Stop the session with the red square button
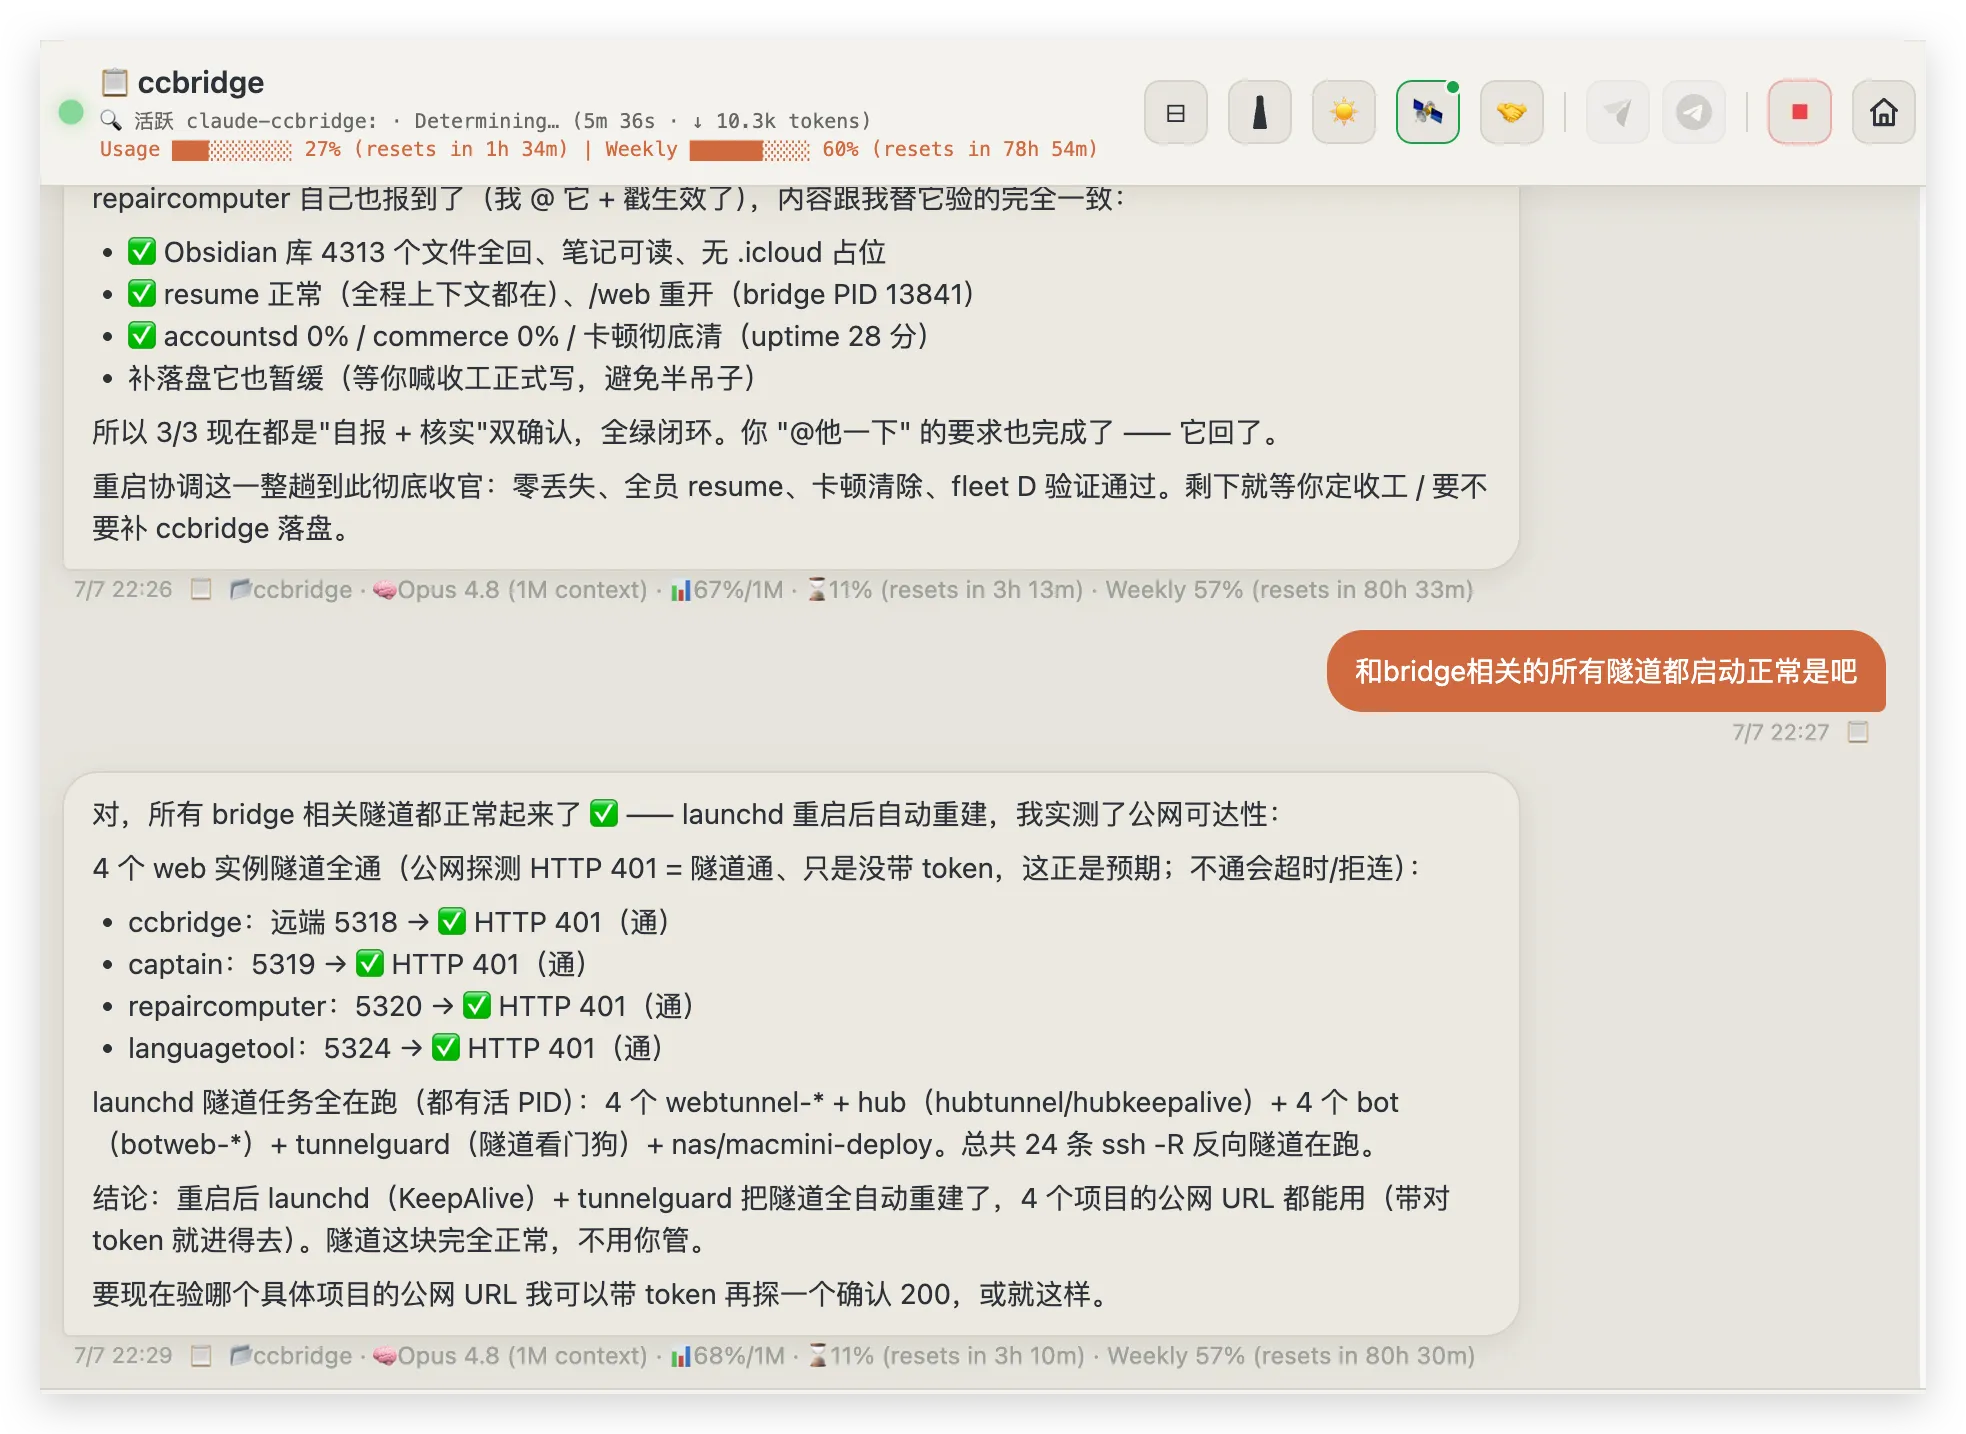1966x1434 pixels. [x=1799, y=112]
